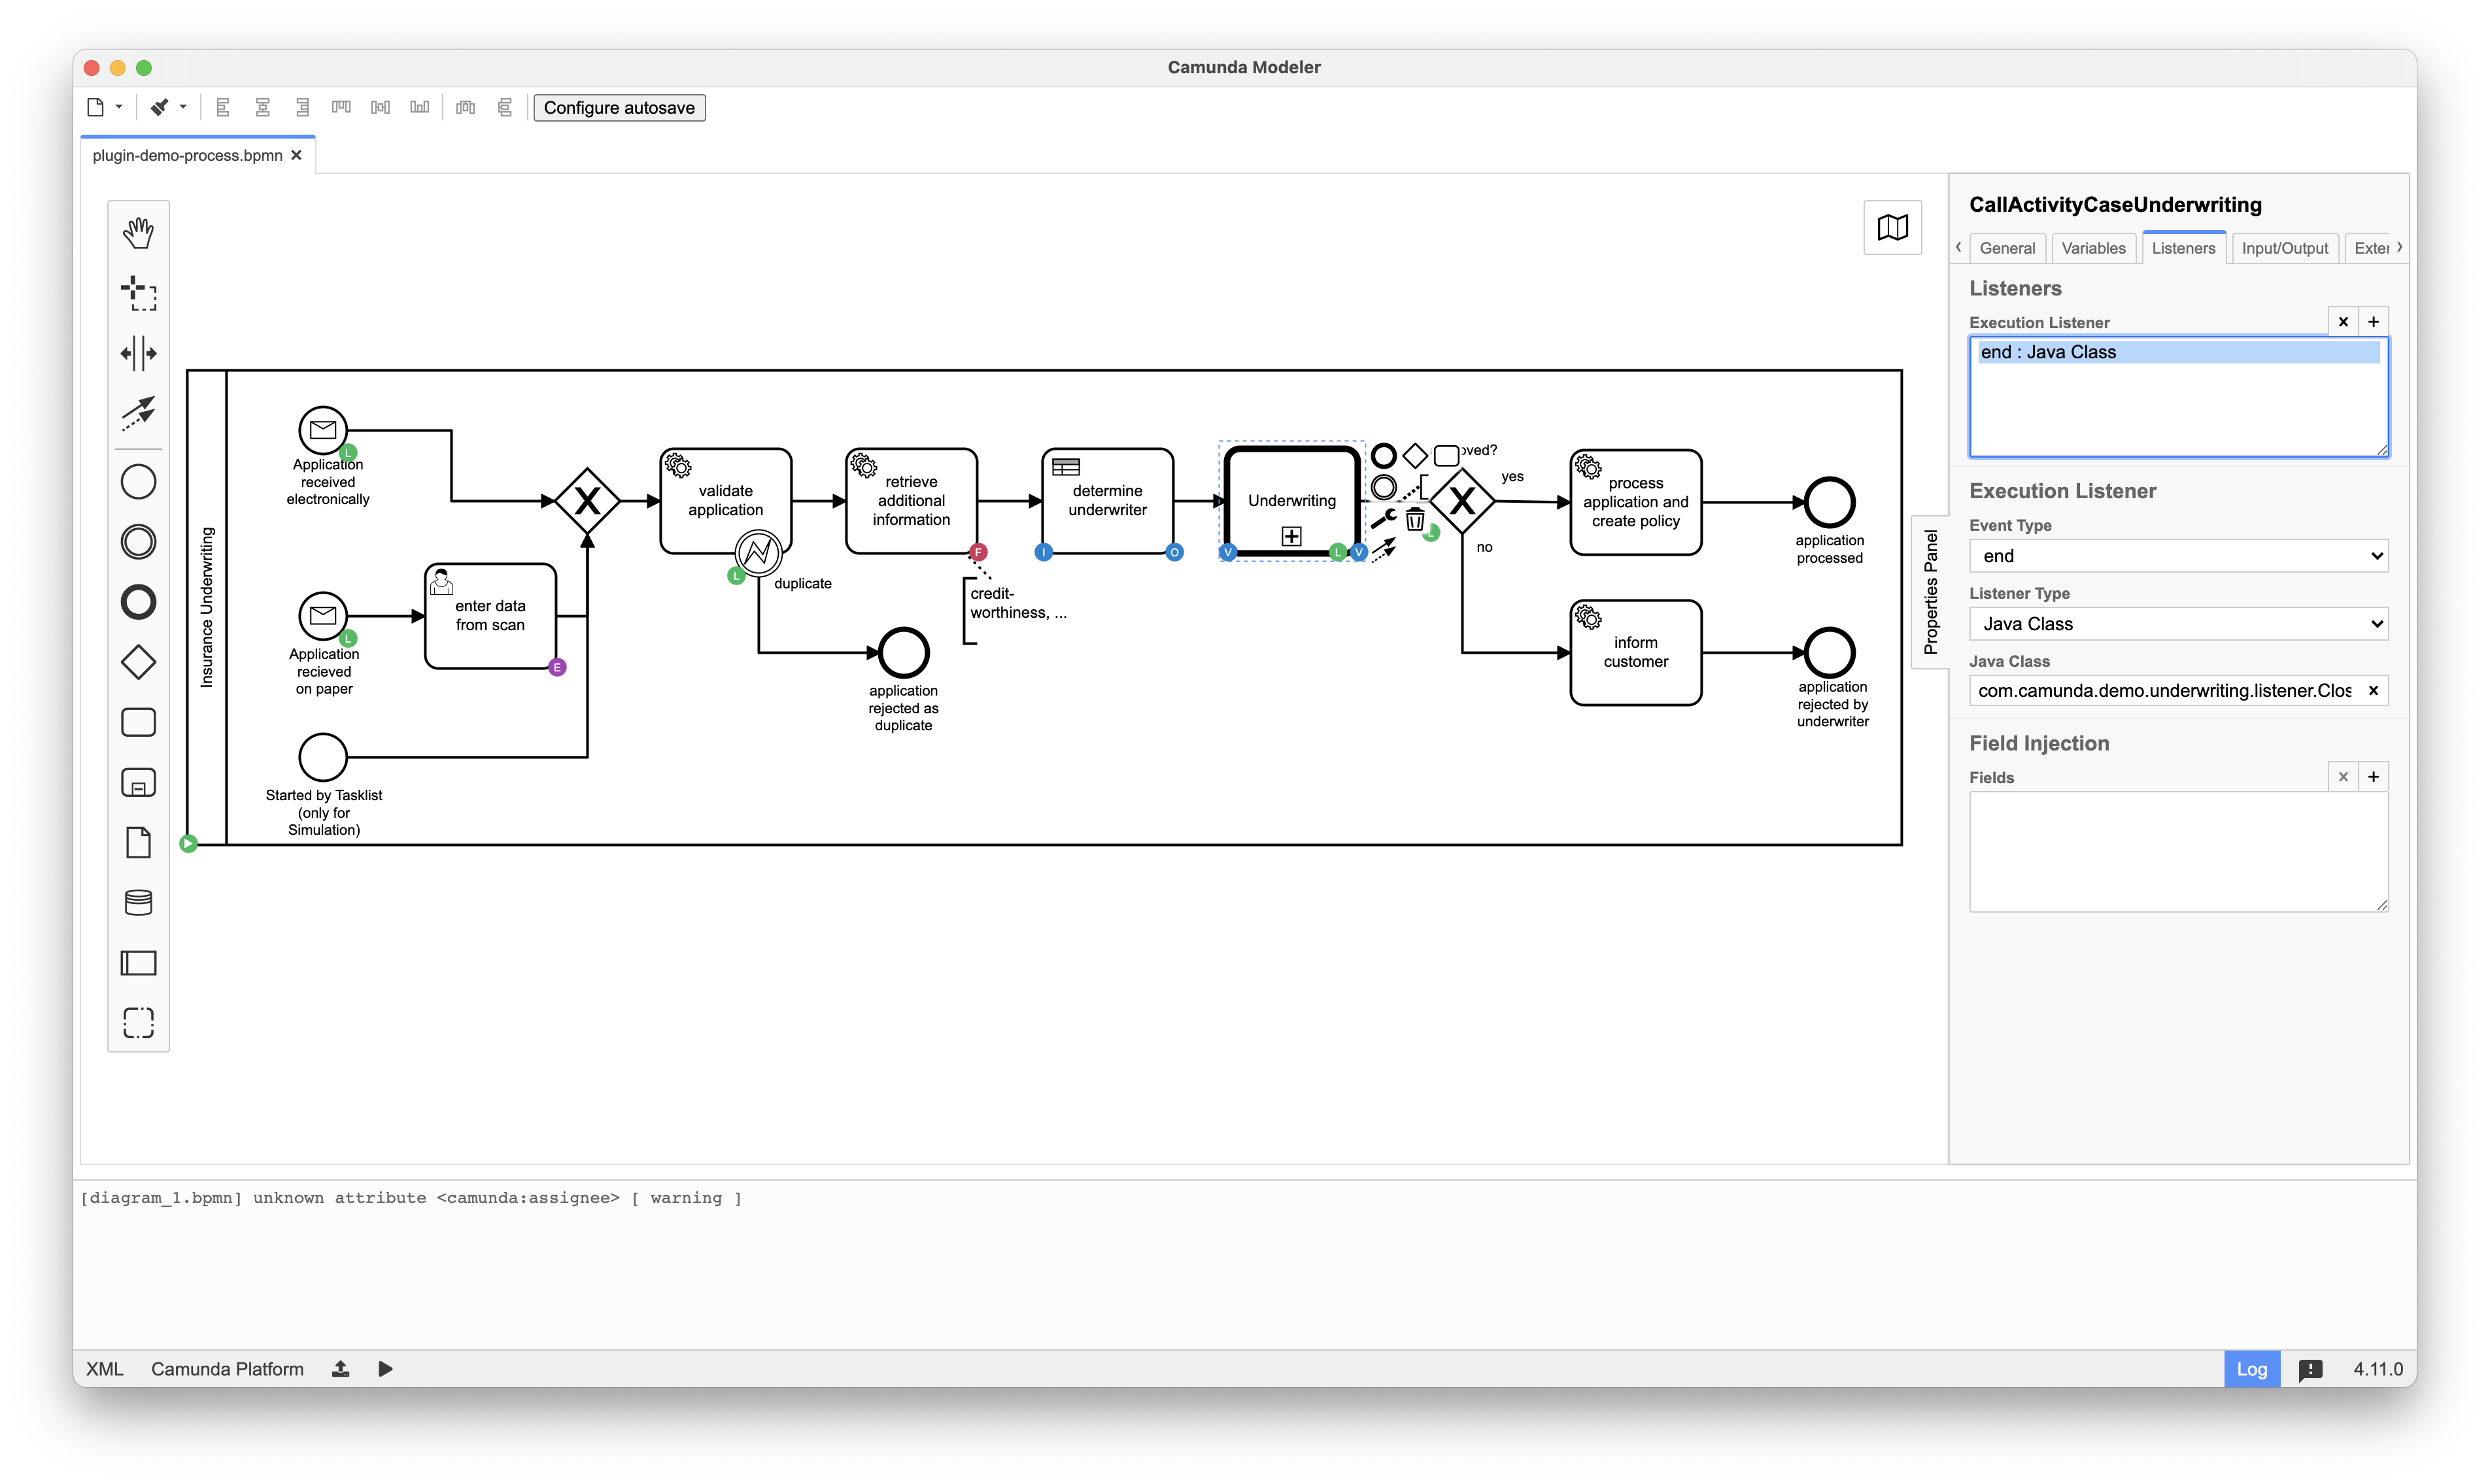Click distribute elements horizontally icon
This screenshot has width=2490, height=1484.
[x=466, y=107]
